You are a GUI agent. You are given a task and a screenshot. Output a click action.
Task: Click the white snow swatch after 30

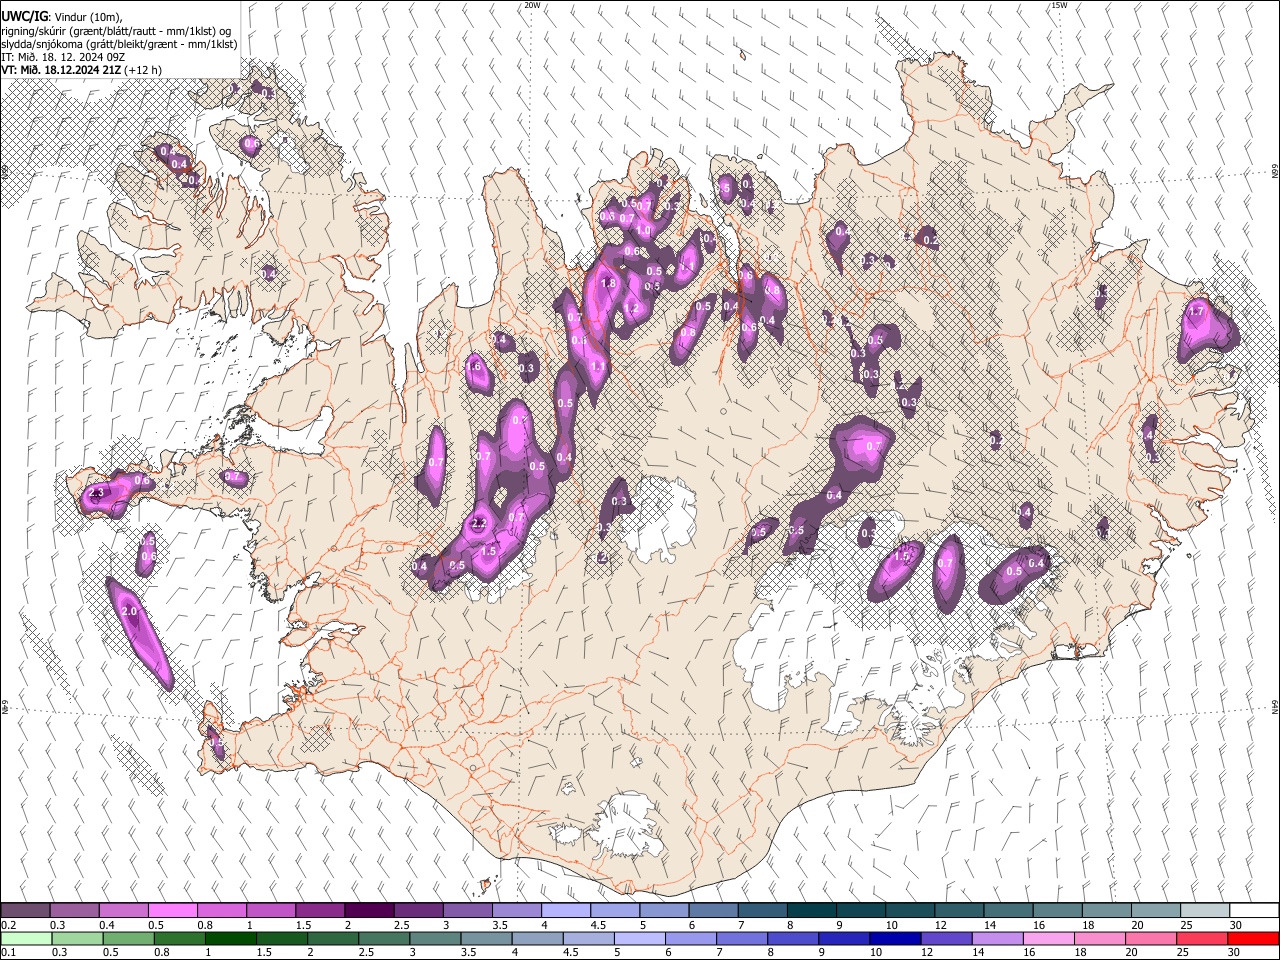click(1254, 910)
